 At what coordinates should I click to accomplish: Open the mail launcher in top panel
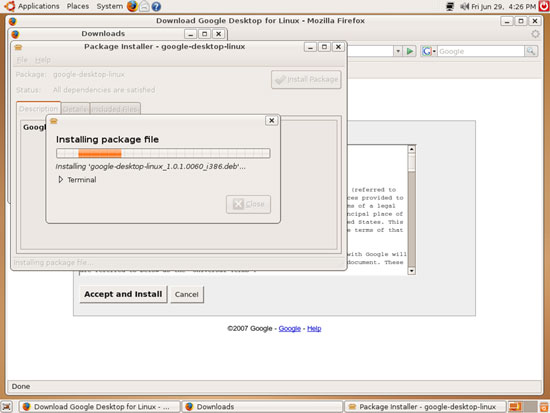point(144,6)
